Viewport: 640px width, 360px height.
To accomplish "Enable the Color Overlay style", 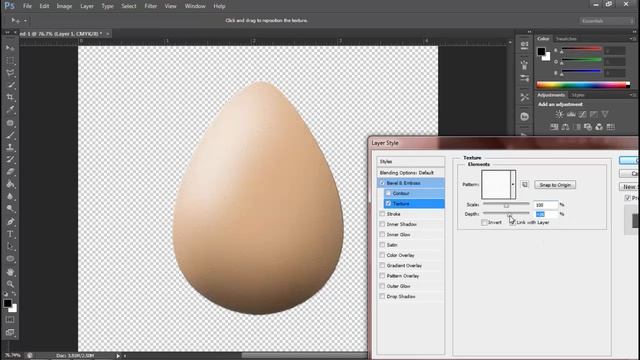I will [x=382, y=255].
